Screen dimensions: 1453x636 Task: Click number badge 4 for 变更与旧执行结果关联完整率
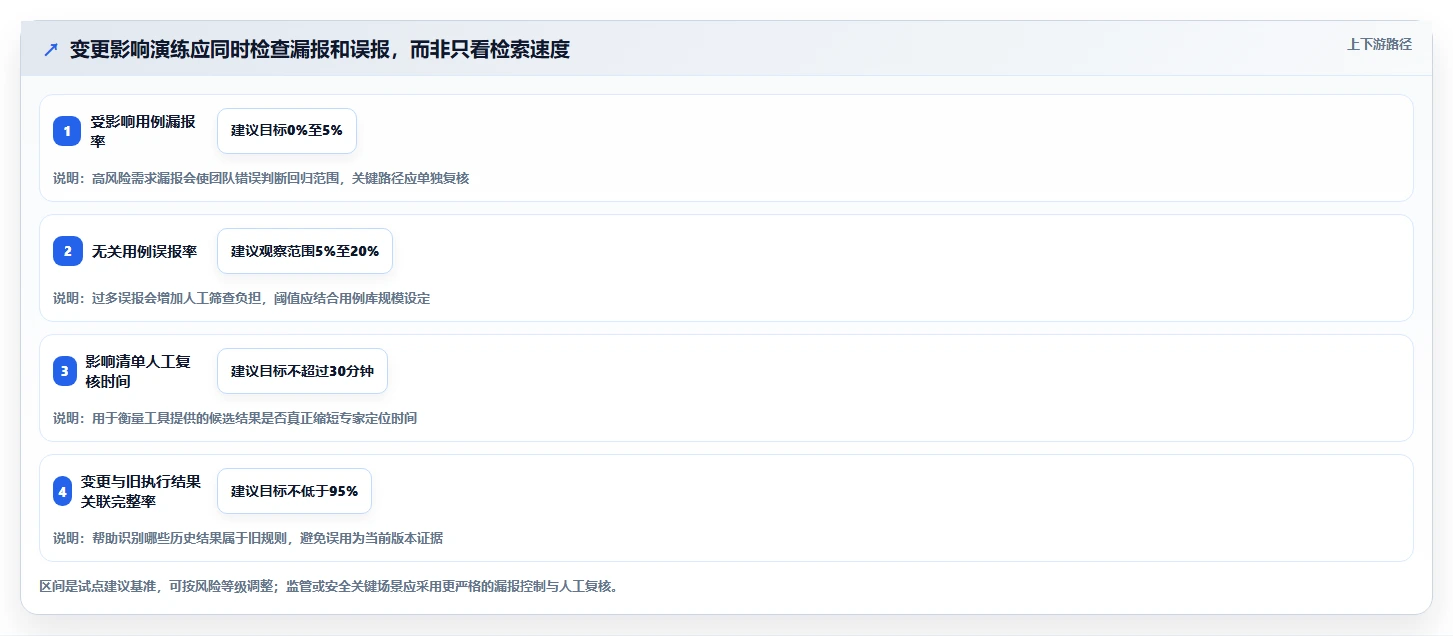click(x=62, y=491)
